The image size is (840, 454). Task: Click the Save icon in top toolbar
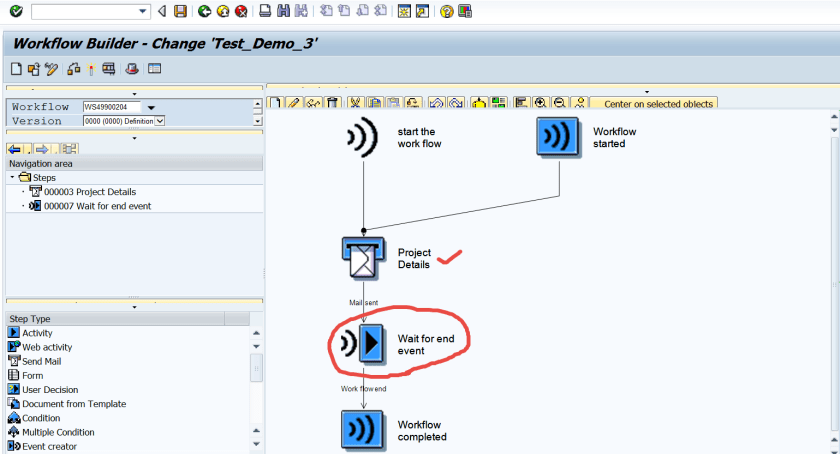click(180, 11)
